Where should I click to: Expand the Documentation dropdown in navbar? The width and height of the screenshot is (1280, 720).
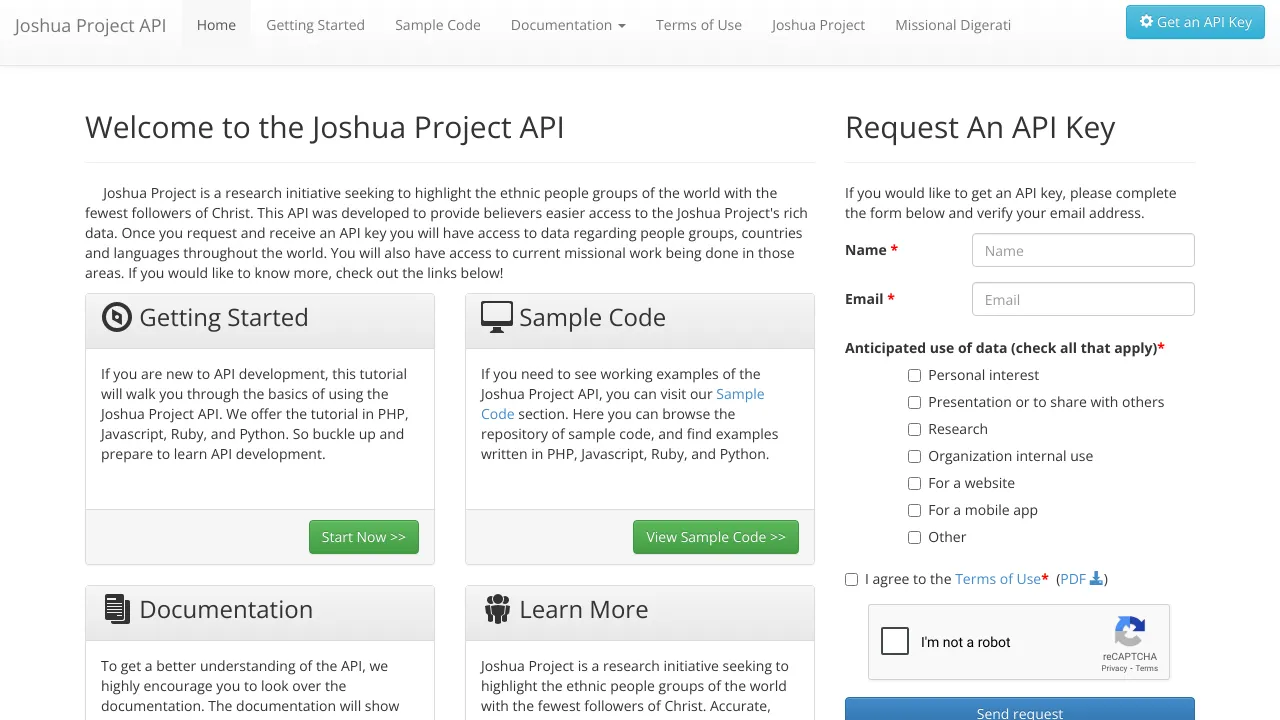568,25
